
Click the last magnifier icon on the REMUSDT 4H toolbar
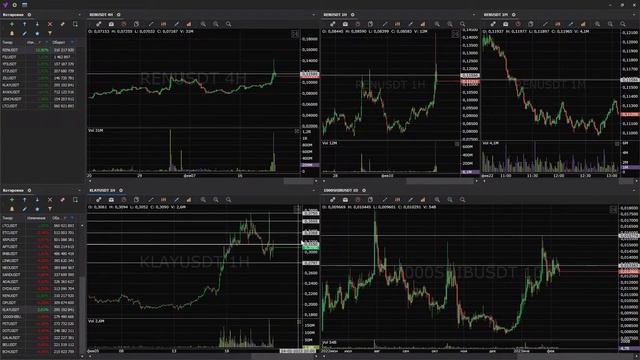click(229, 24)
